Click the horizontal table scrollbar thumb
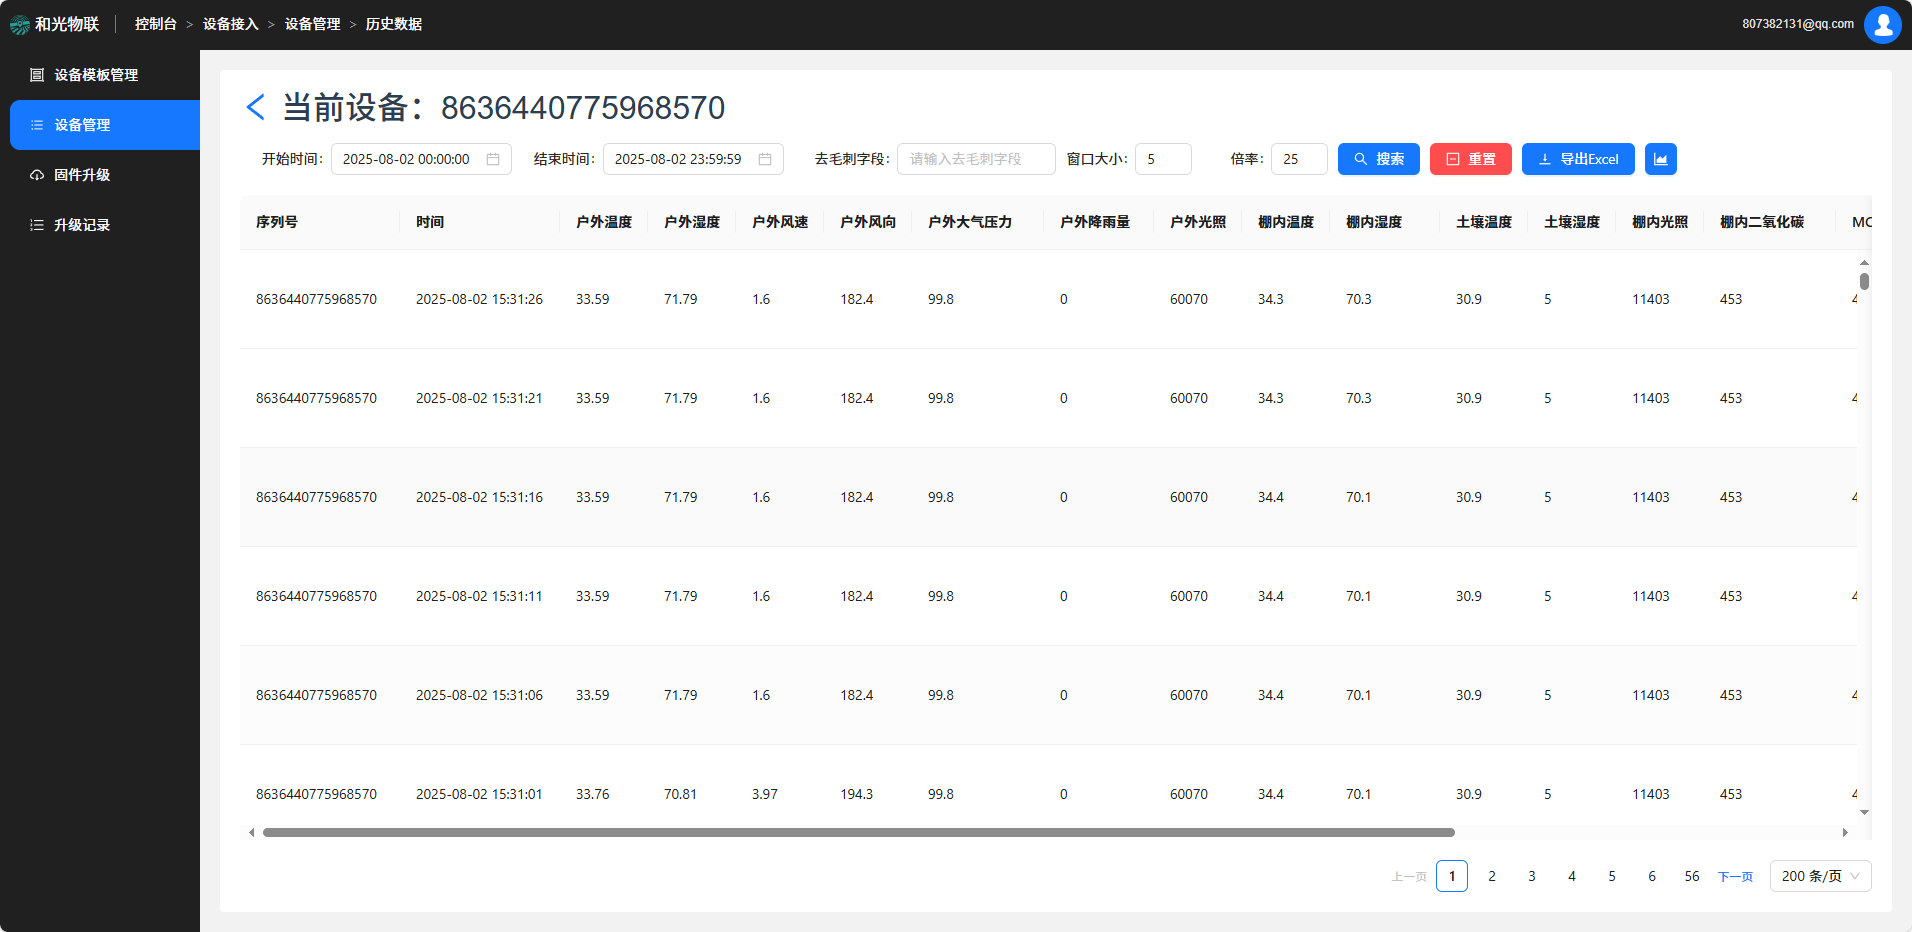1912x932 pixels. pyautogui.click(x=858, y=832)
